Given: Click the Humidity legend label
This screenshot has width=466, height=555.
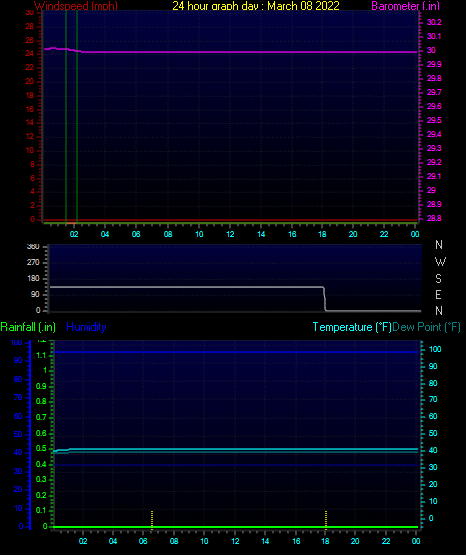Looking at the screenshot, I should [x=86, y=327].
